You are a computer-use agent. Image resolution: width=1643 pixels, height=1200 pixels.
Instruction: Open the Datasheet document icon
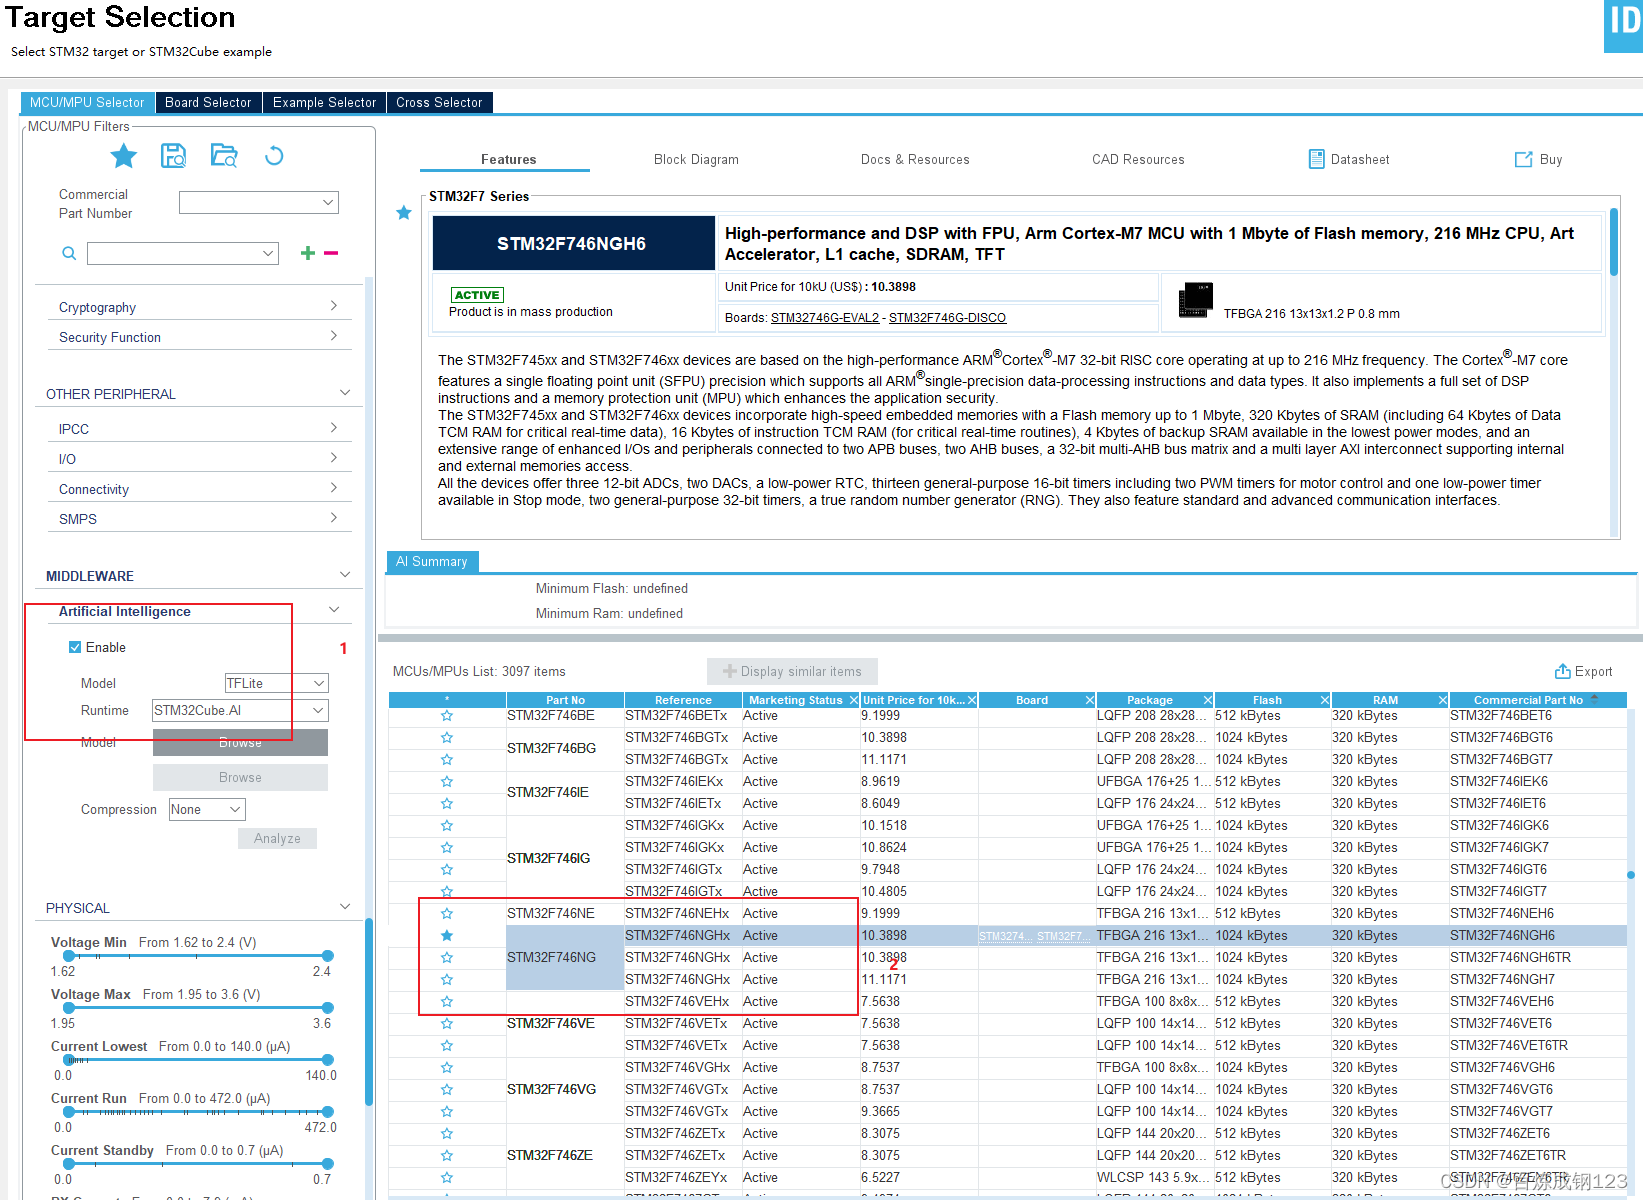point(1316,159)
